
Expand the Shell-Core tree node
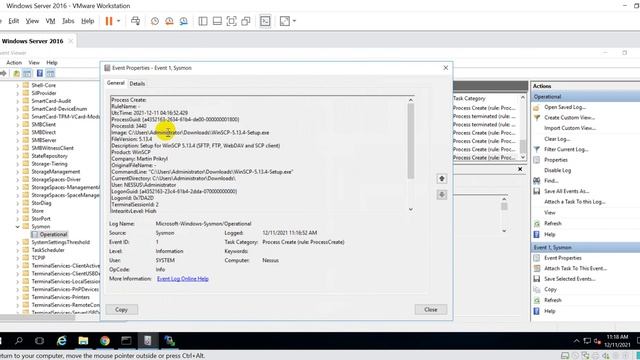[18, 86]
